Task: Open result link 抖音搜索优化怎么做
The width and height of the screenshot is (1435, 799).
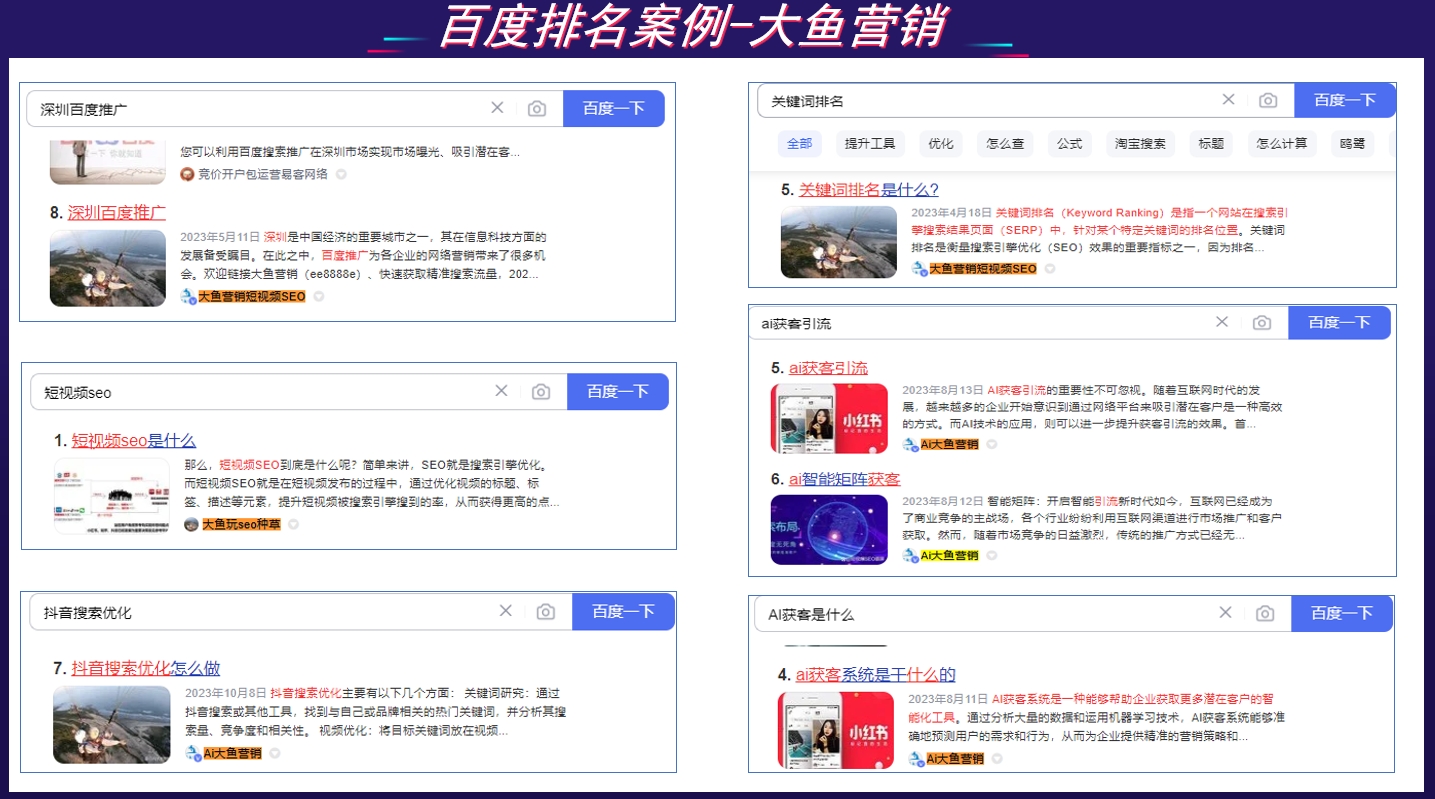Action: pos(146,668)
